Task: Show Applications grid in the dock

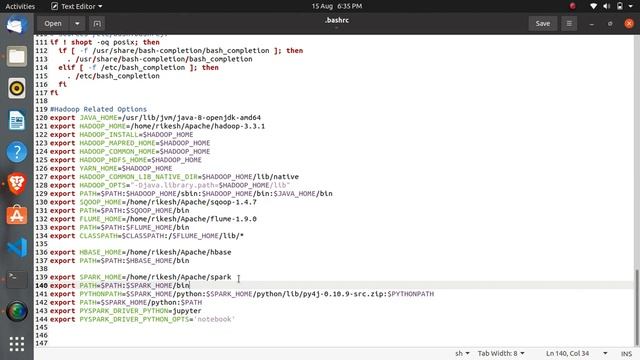Action: 16,344
